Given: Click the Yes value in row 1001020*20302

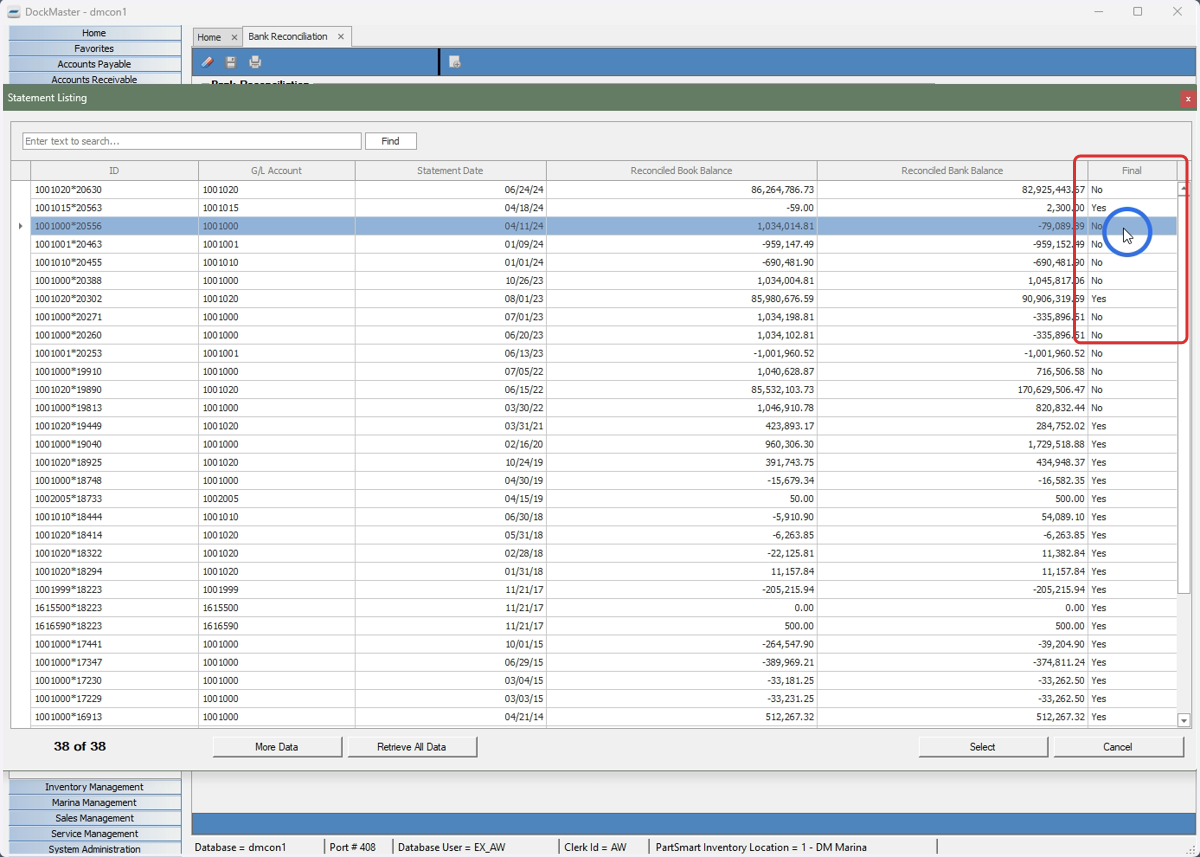Looking at the screenshot, I should [1099, 299].
